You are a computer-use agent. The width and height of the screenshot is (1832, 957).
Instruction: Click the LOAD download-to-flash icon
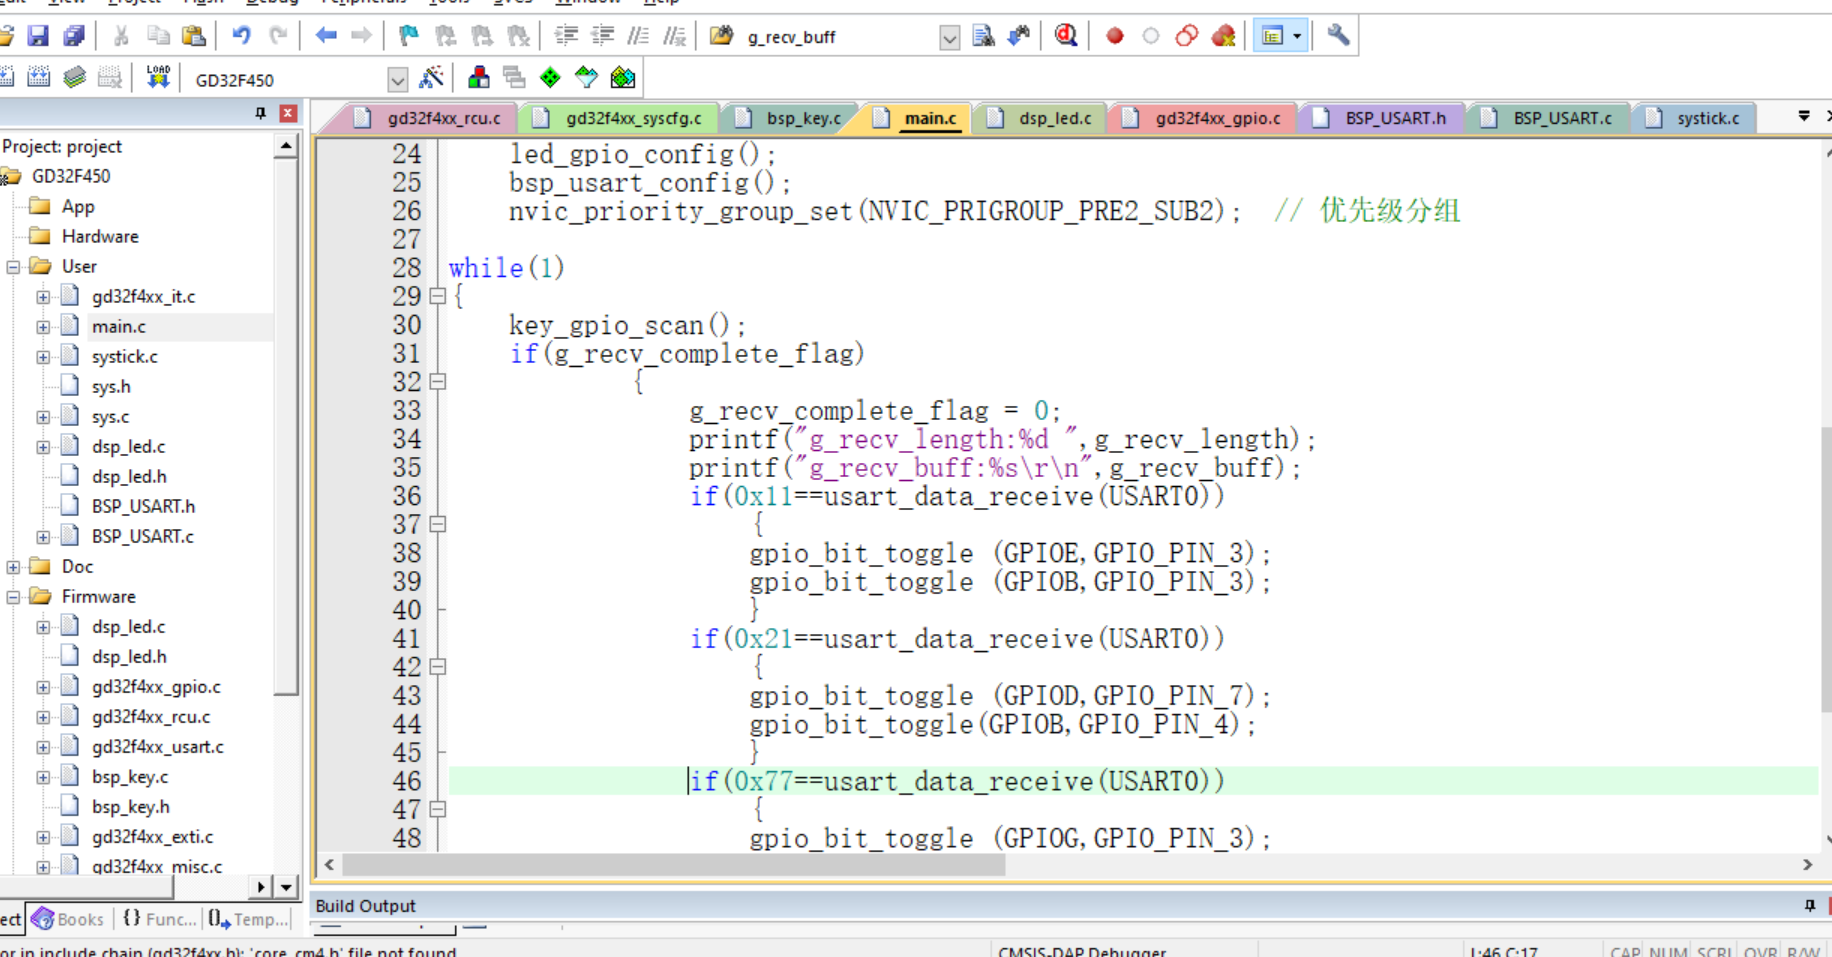158,78
